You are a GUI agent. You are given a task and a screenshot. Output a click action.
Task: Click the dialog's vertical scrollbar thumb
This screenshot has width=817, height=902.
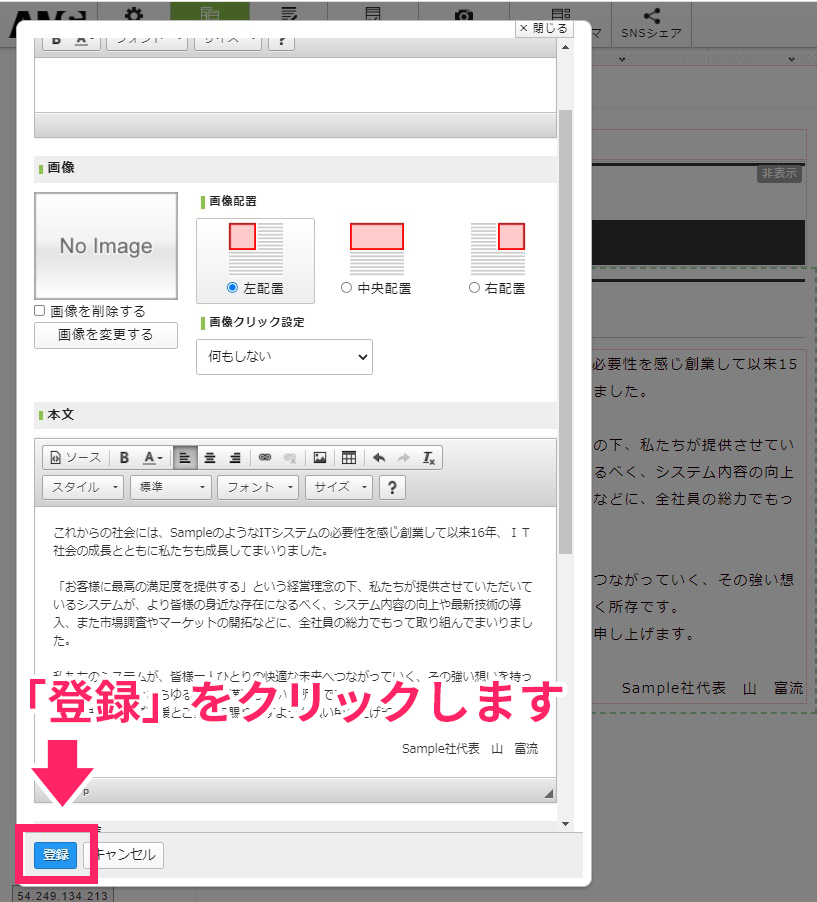(x=566, y=331)
